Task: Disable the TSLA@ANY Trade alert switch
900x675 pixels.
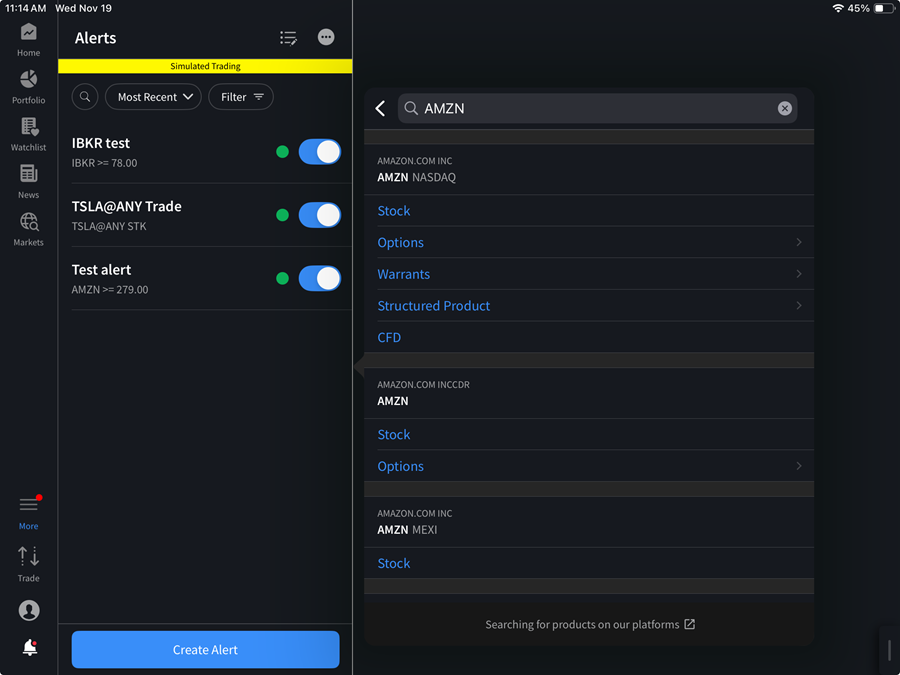Action: [x=320, y=215]
